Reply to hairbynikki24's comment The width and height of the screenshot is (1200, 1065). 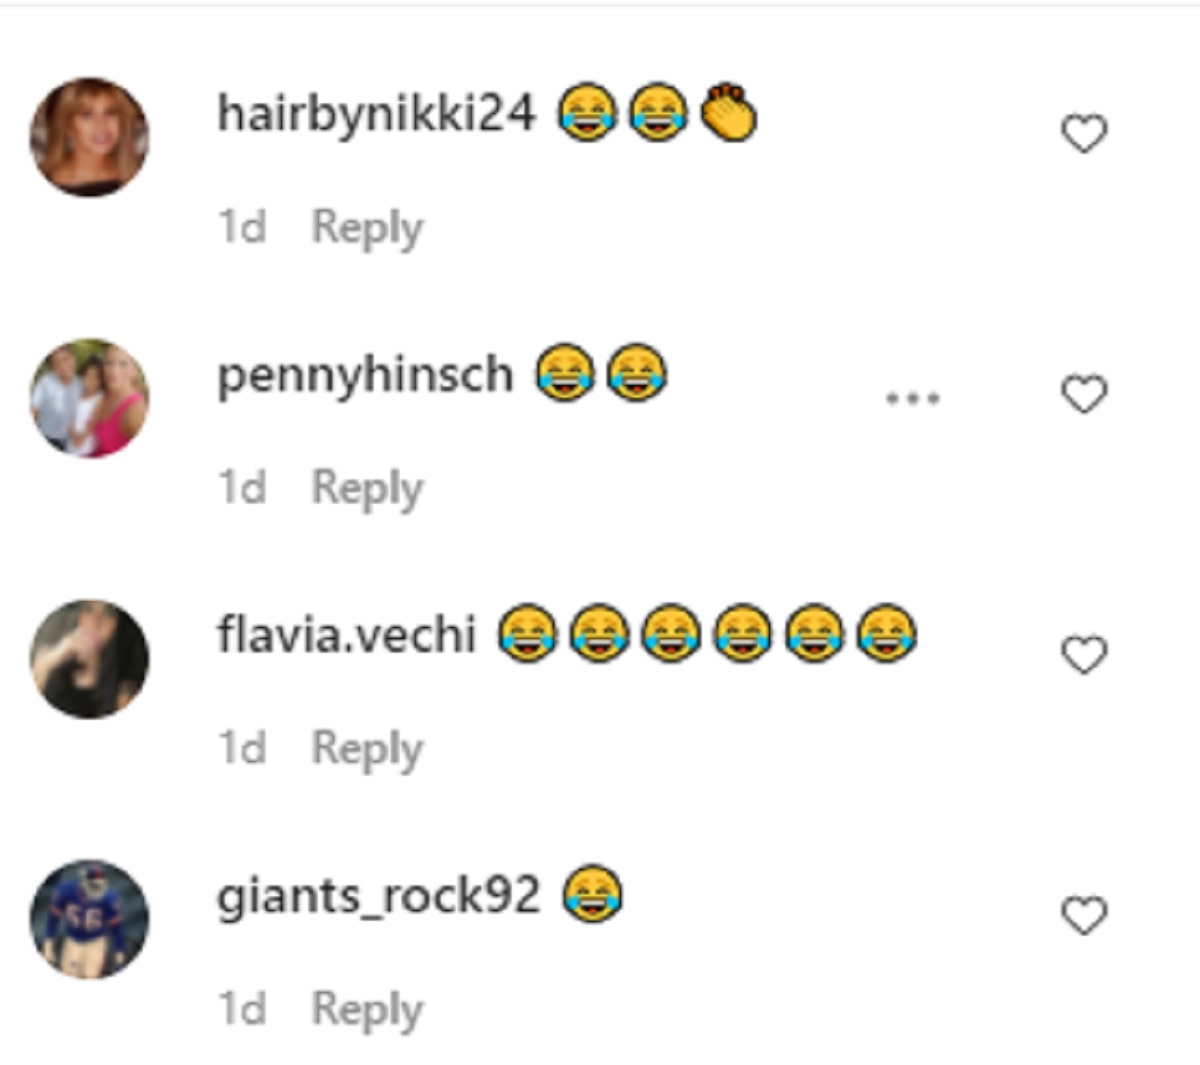coord(367,228)
